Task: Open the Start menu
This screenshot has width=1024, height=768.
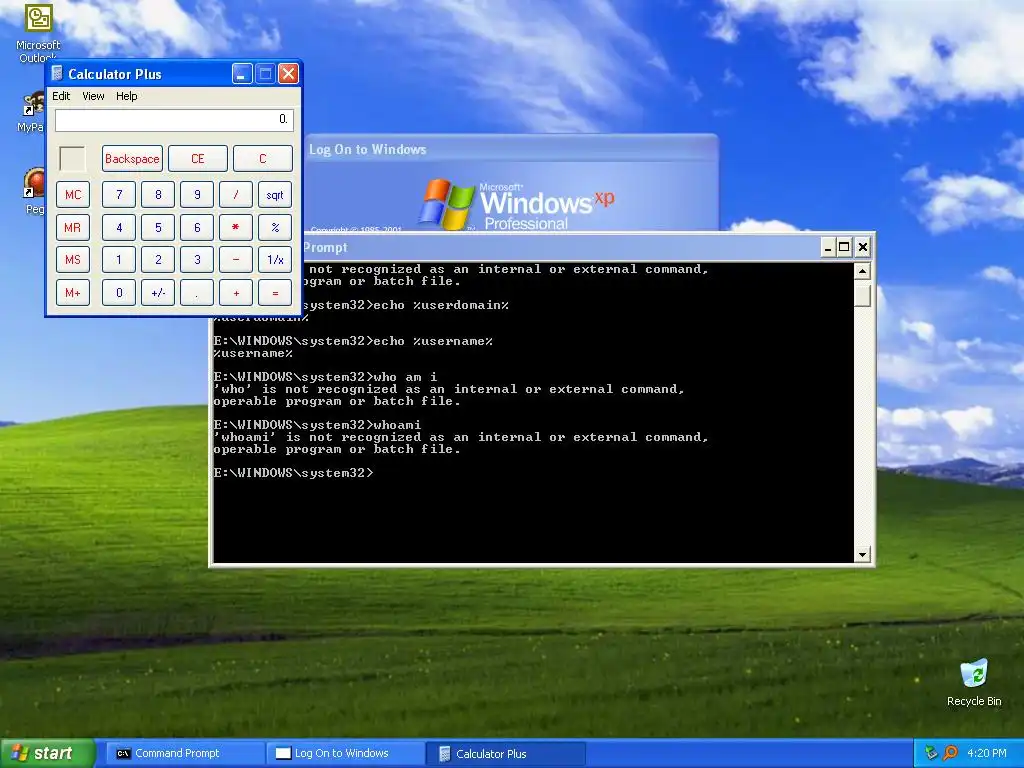Action: click(x=47, y=753)
